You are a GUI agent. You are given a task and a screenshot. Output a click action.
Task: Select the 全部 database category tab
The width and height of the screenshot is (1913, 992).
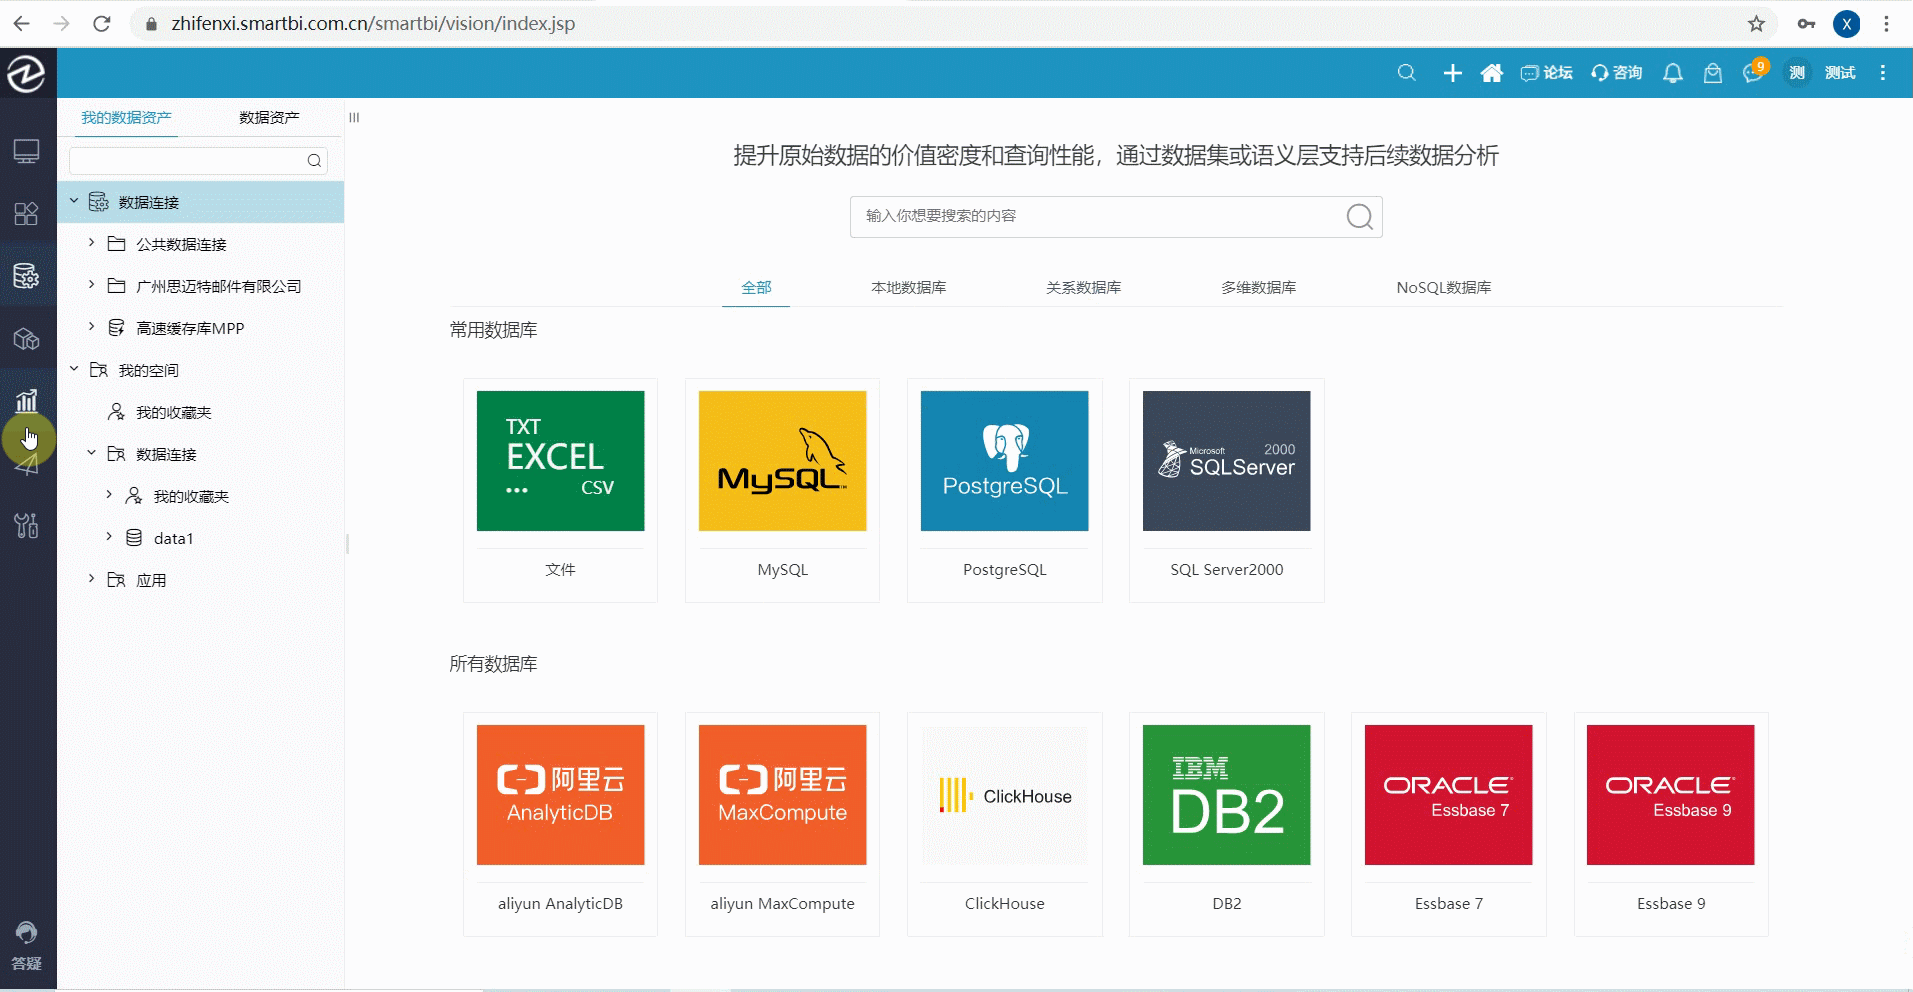756,288
